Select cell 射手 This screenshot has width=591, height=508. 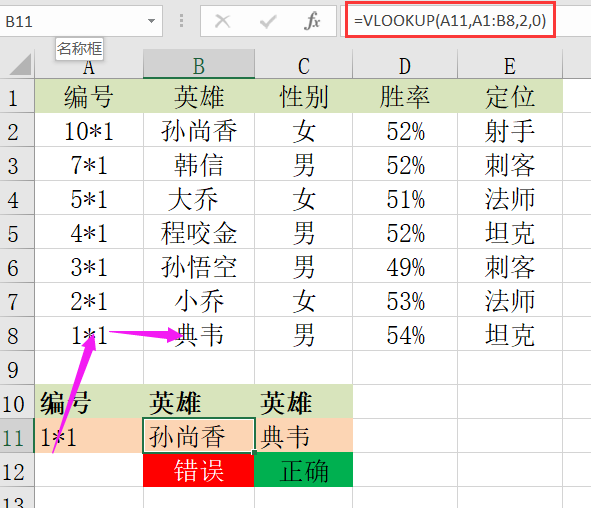(510, 131)
